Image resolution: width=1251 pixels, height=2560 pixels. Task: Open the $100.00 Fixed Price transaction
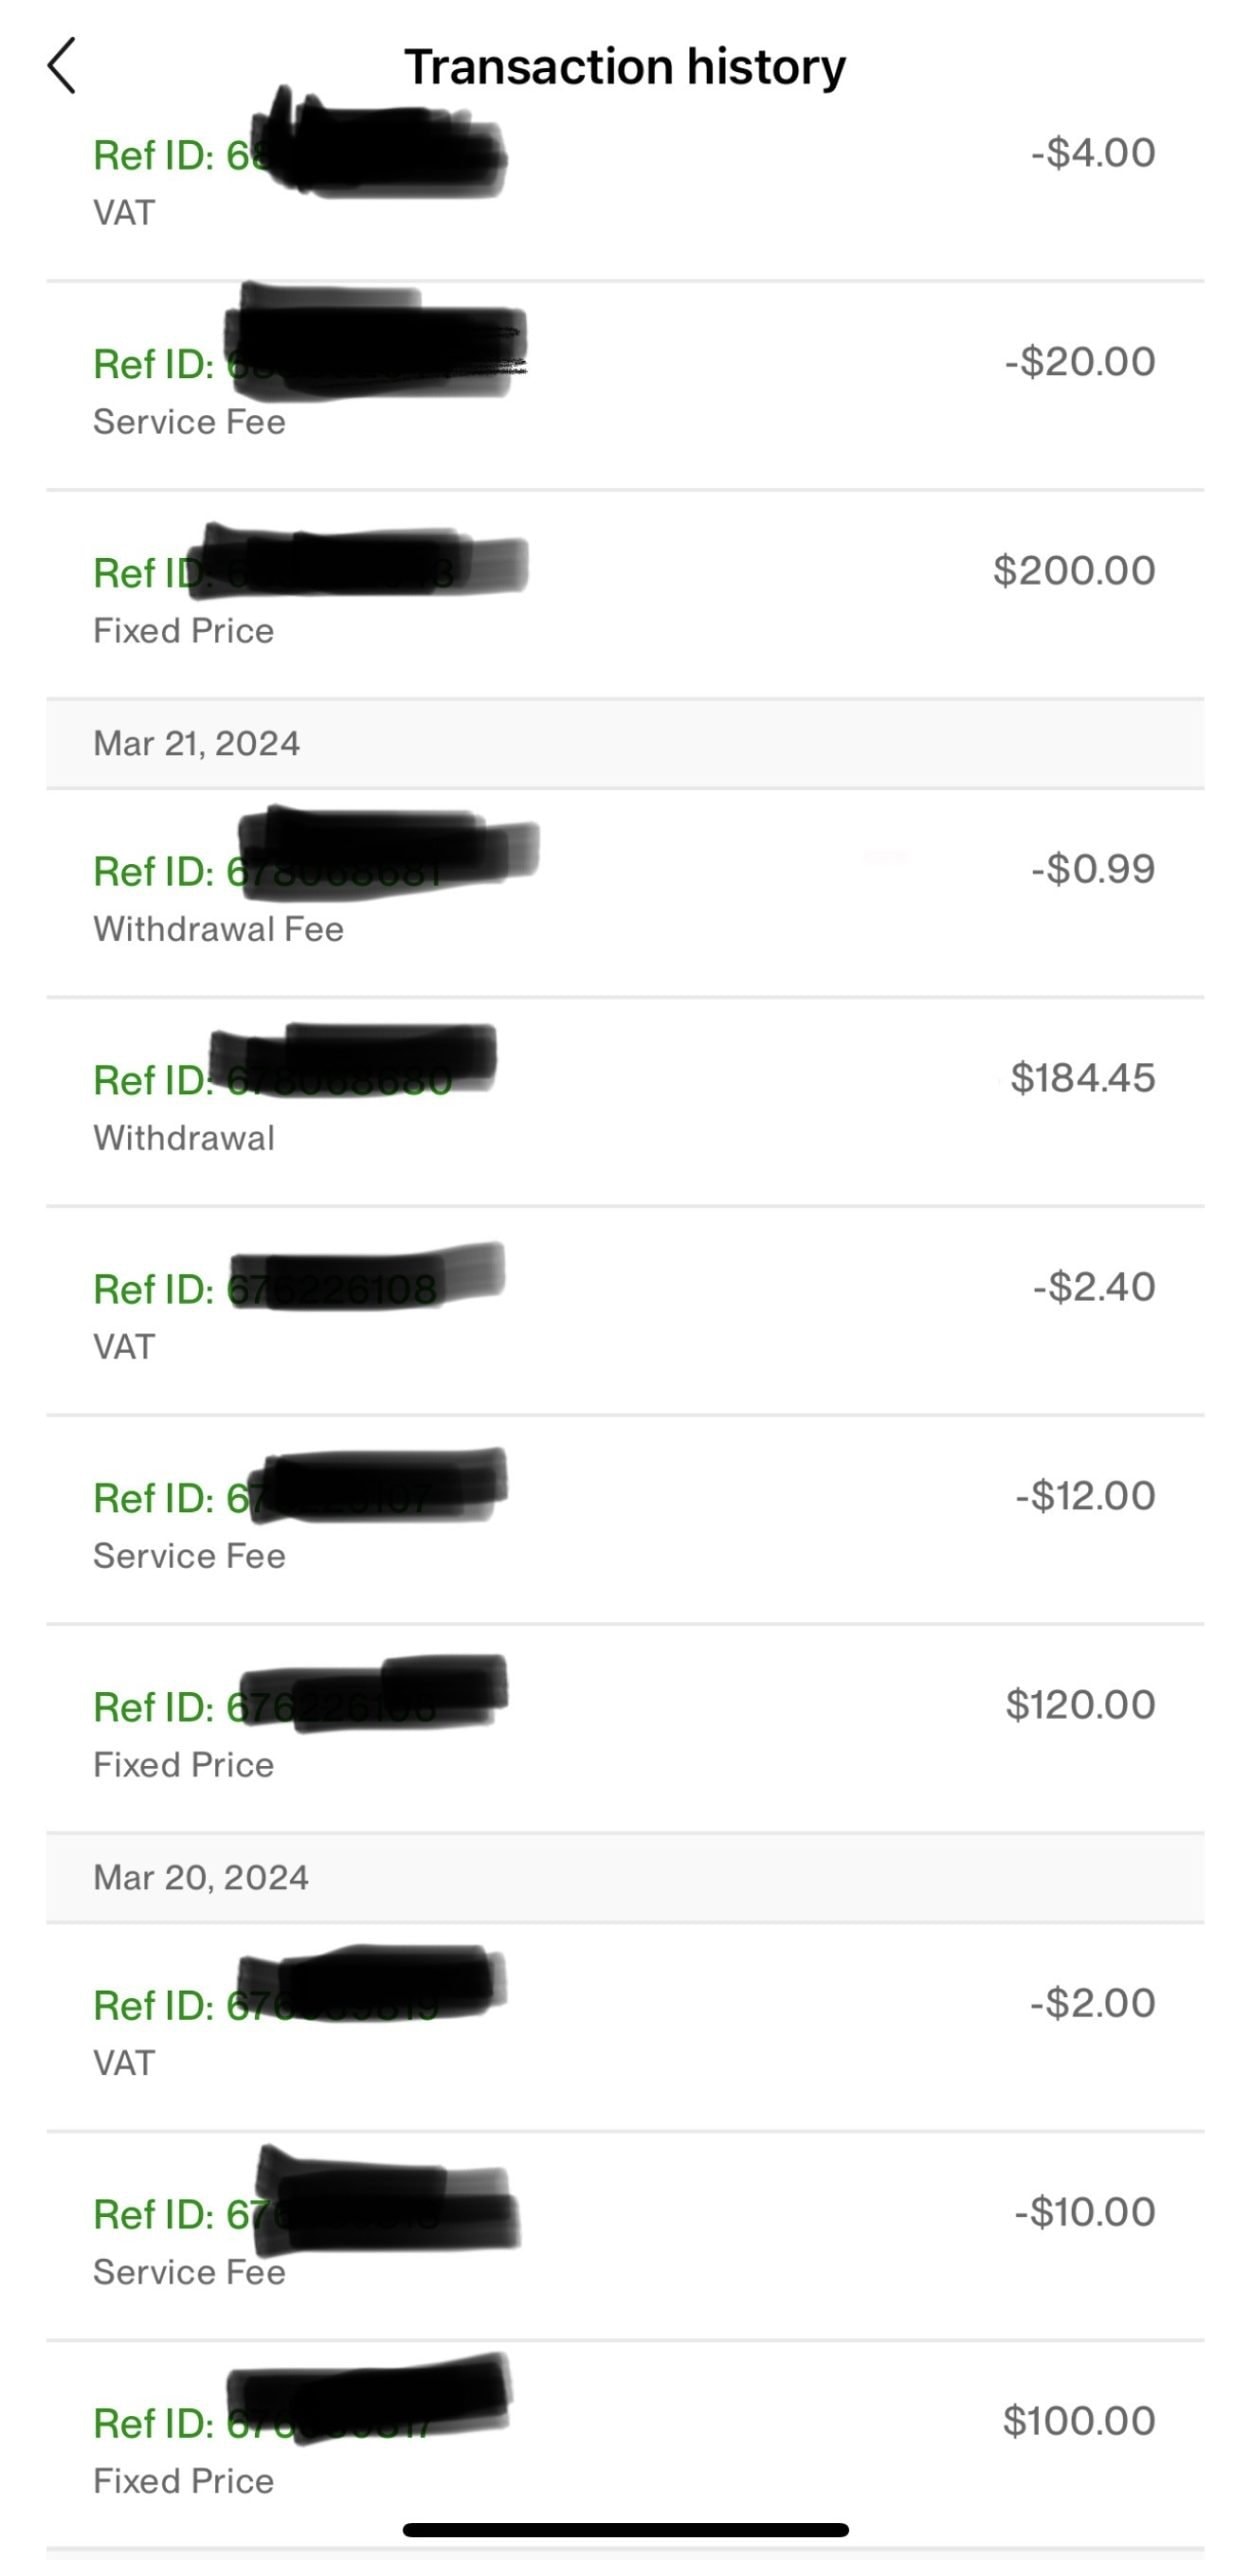coord(624,2448)
